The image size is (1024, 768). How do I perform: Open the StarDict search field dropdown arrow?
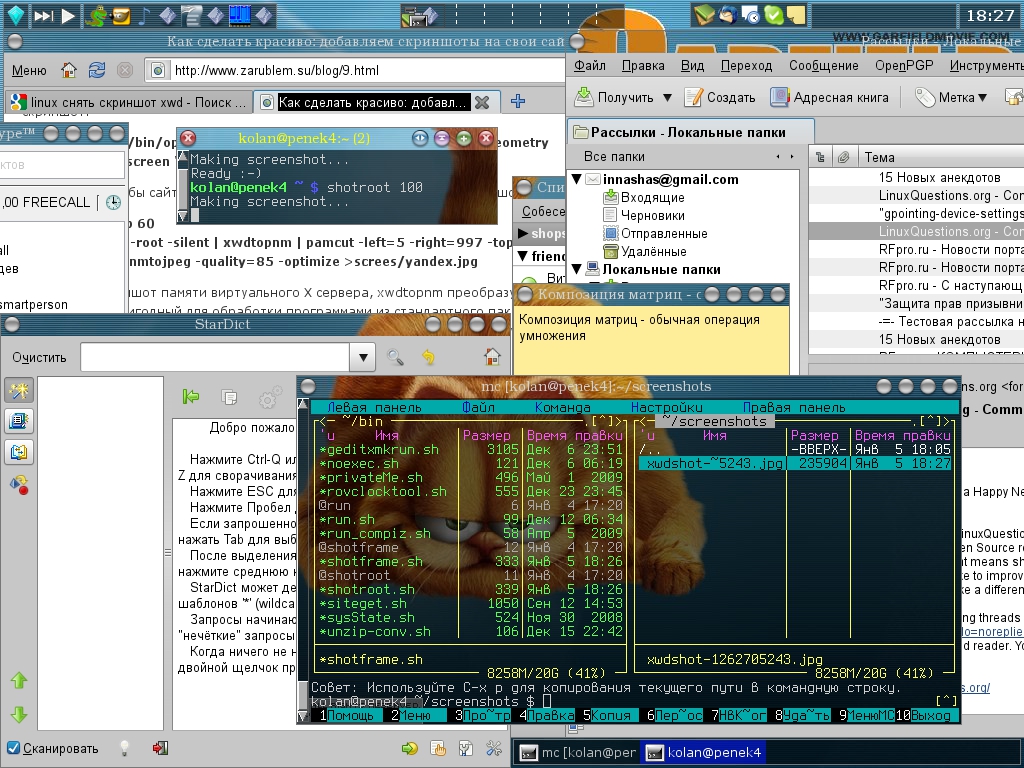point(363,357)
